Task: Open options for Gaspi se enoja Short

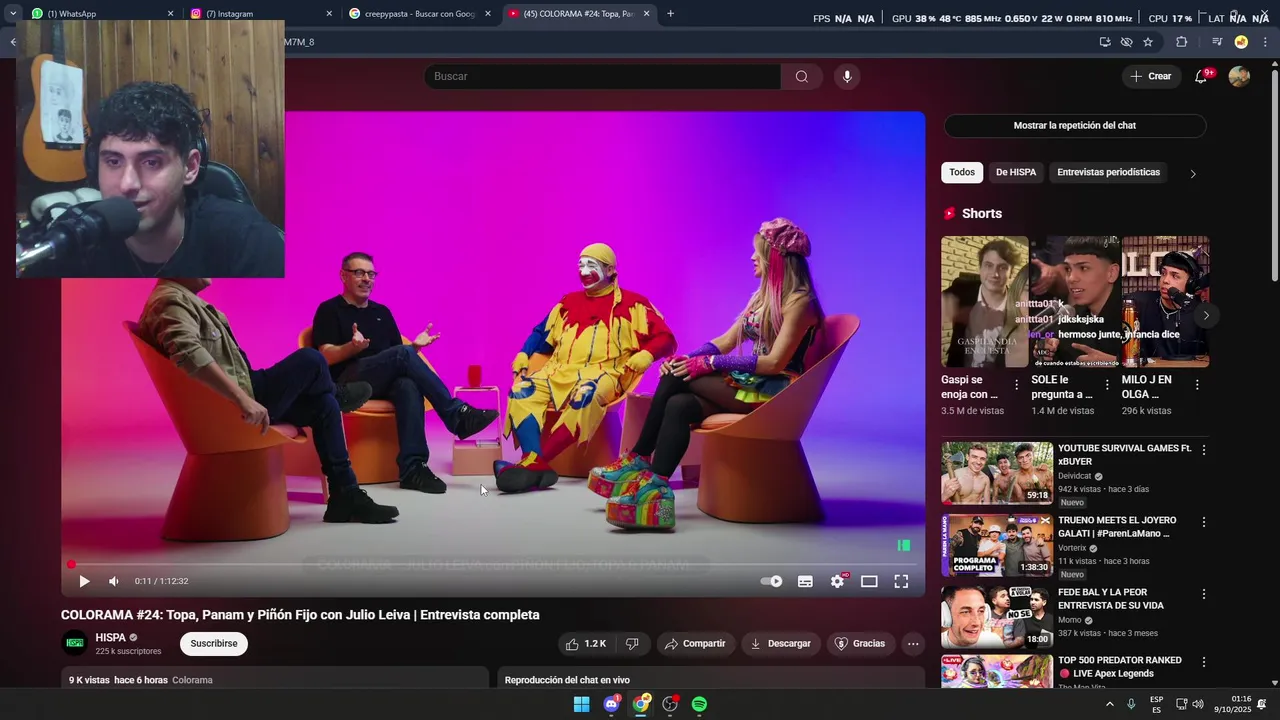Action: click(1017, 385)
